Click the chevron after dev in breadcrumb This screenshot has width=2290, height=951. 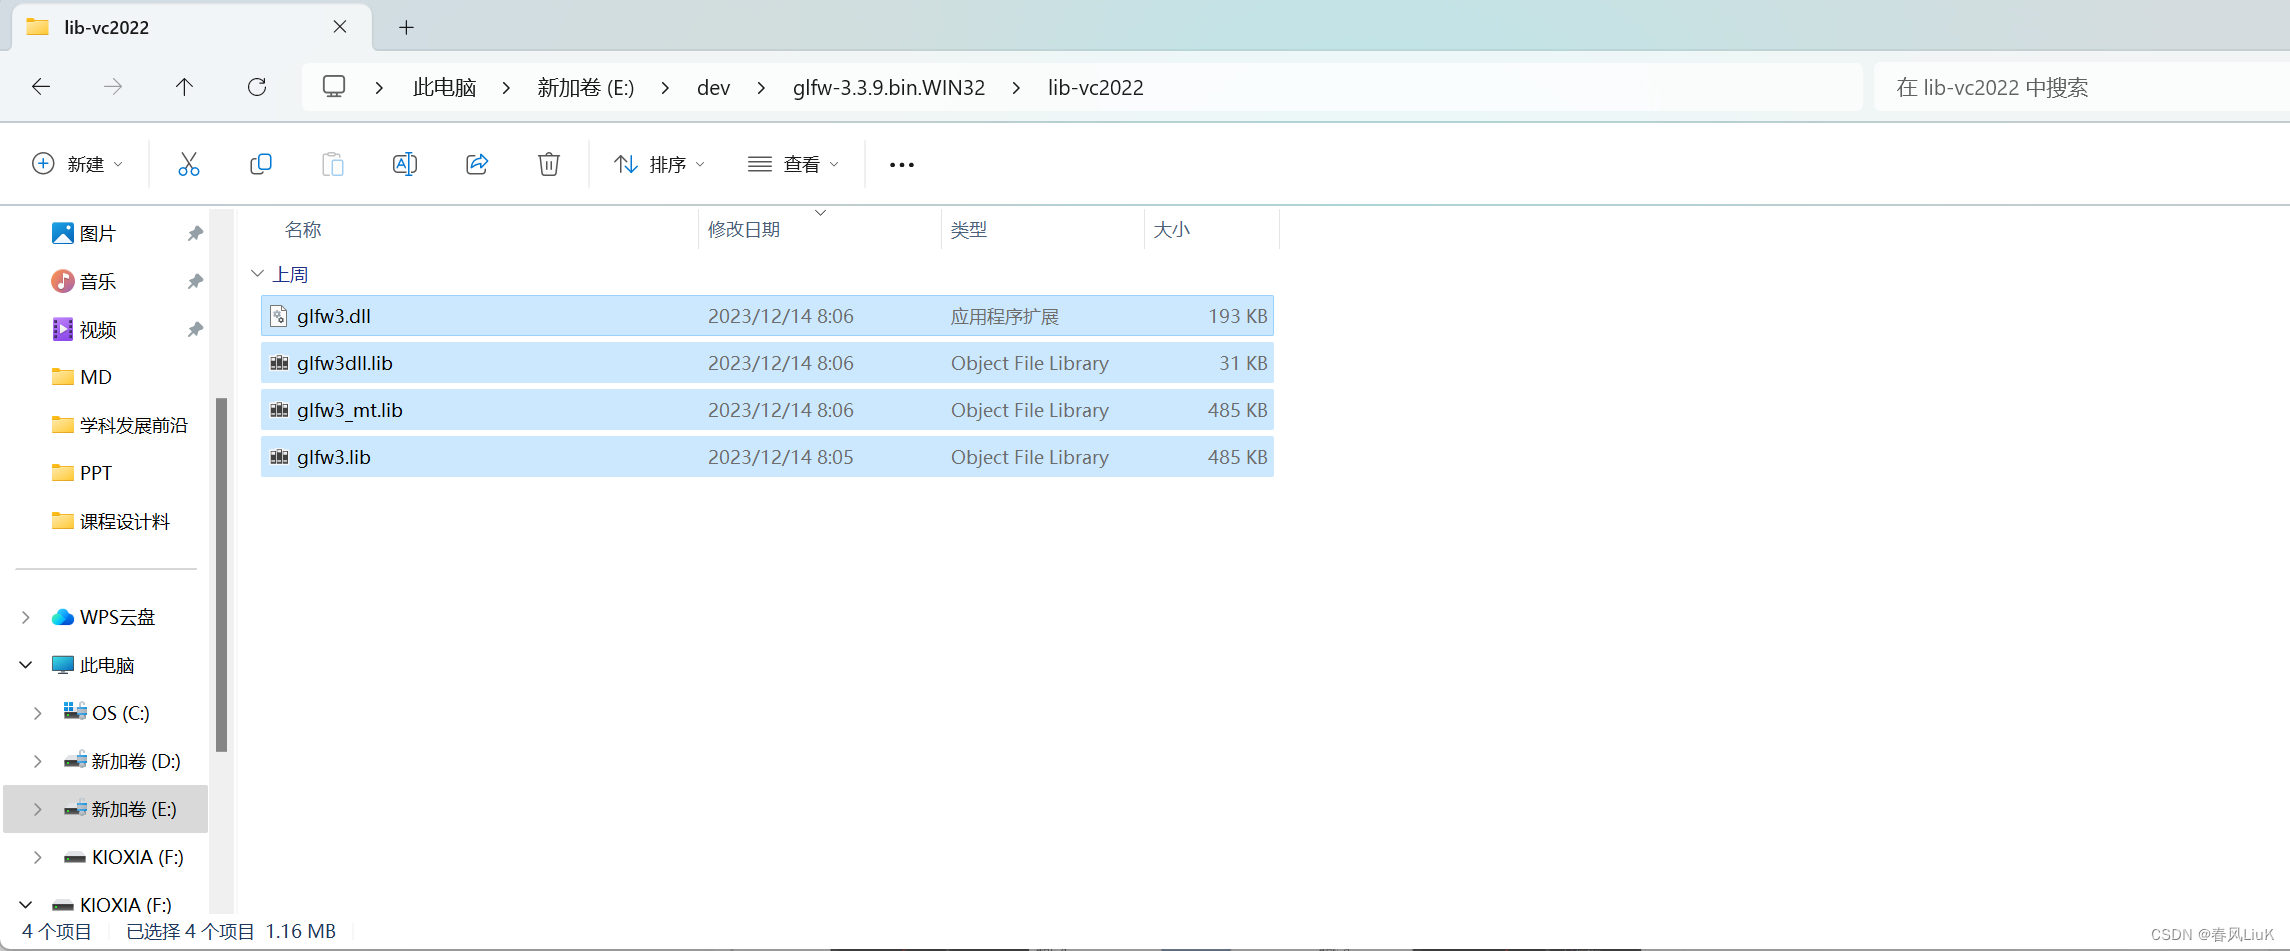tap(761, 88)
